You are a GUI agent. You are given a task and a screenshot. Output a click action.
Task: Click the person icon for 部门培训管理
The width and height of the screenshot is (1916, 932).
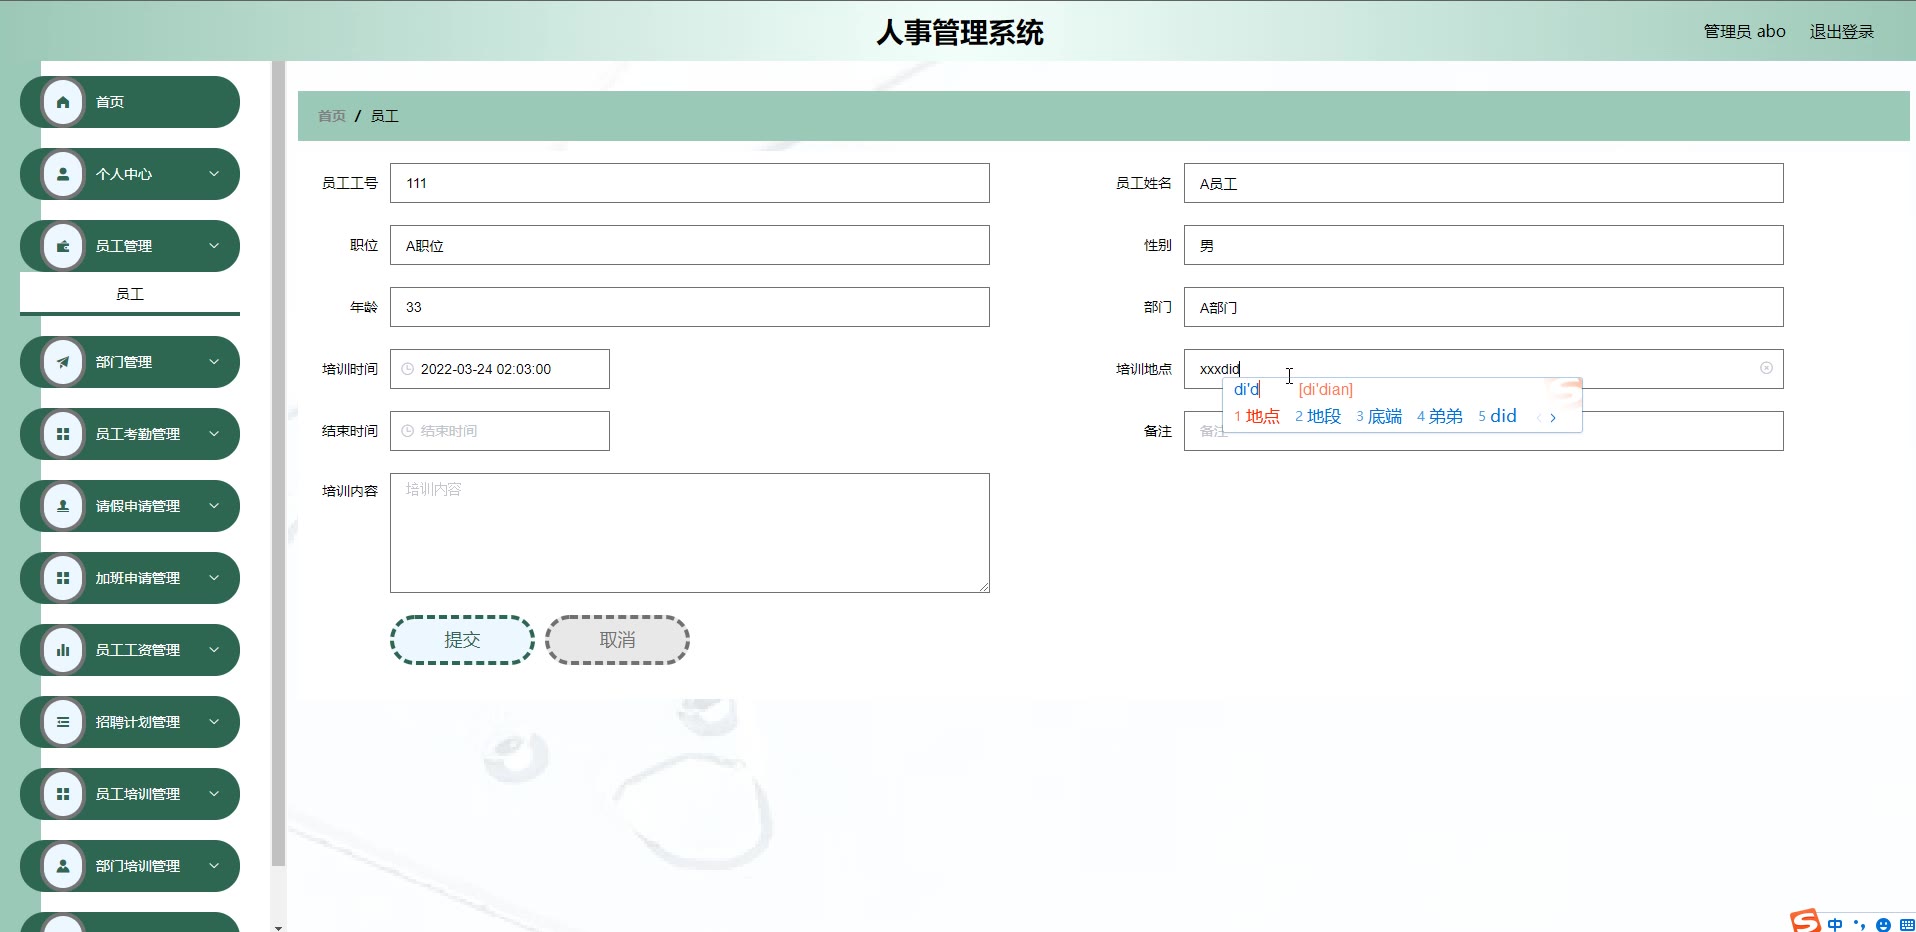(63, 866)
